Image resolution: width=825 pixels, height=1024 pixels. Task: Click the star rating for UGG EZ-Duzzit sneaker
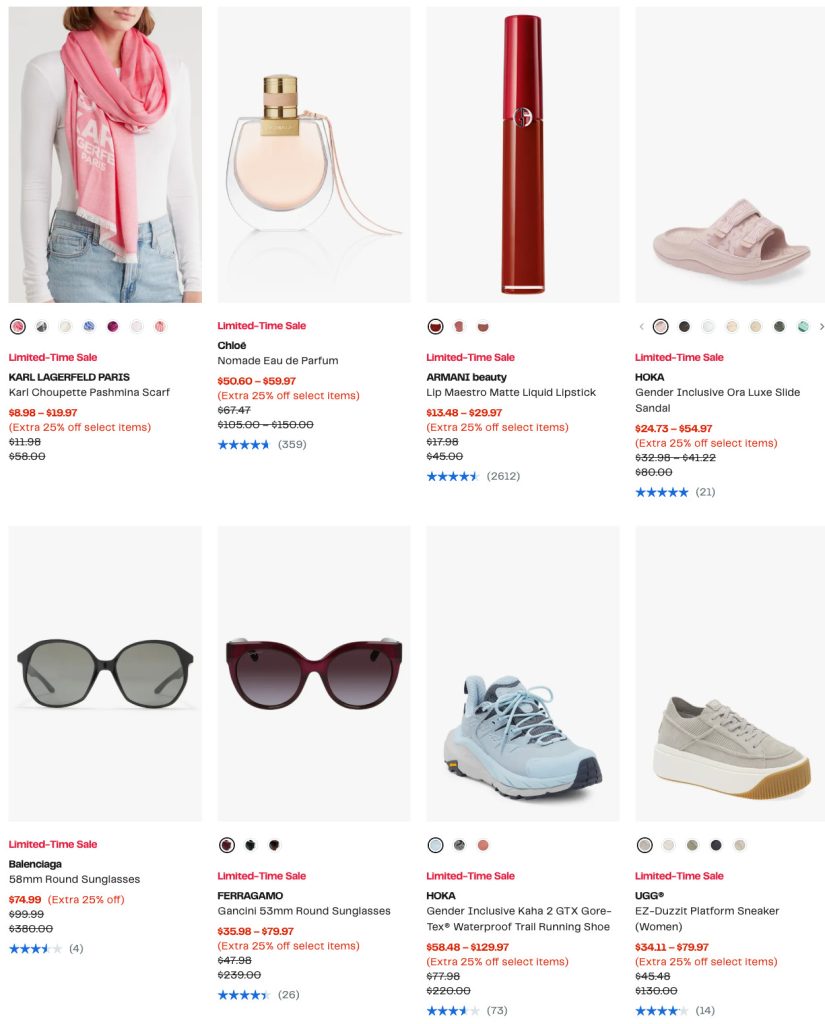[x=661, y=1011]
